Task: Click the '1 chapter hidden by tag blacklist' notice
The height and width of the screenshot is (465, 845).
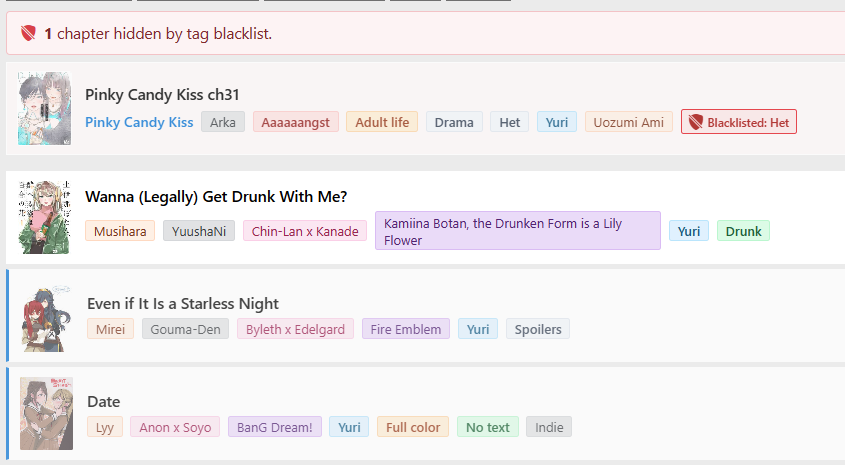Action: point(426,33)
